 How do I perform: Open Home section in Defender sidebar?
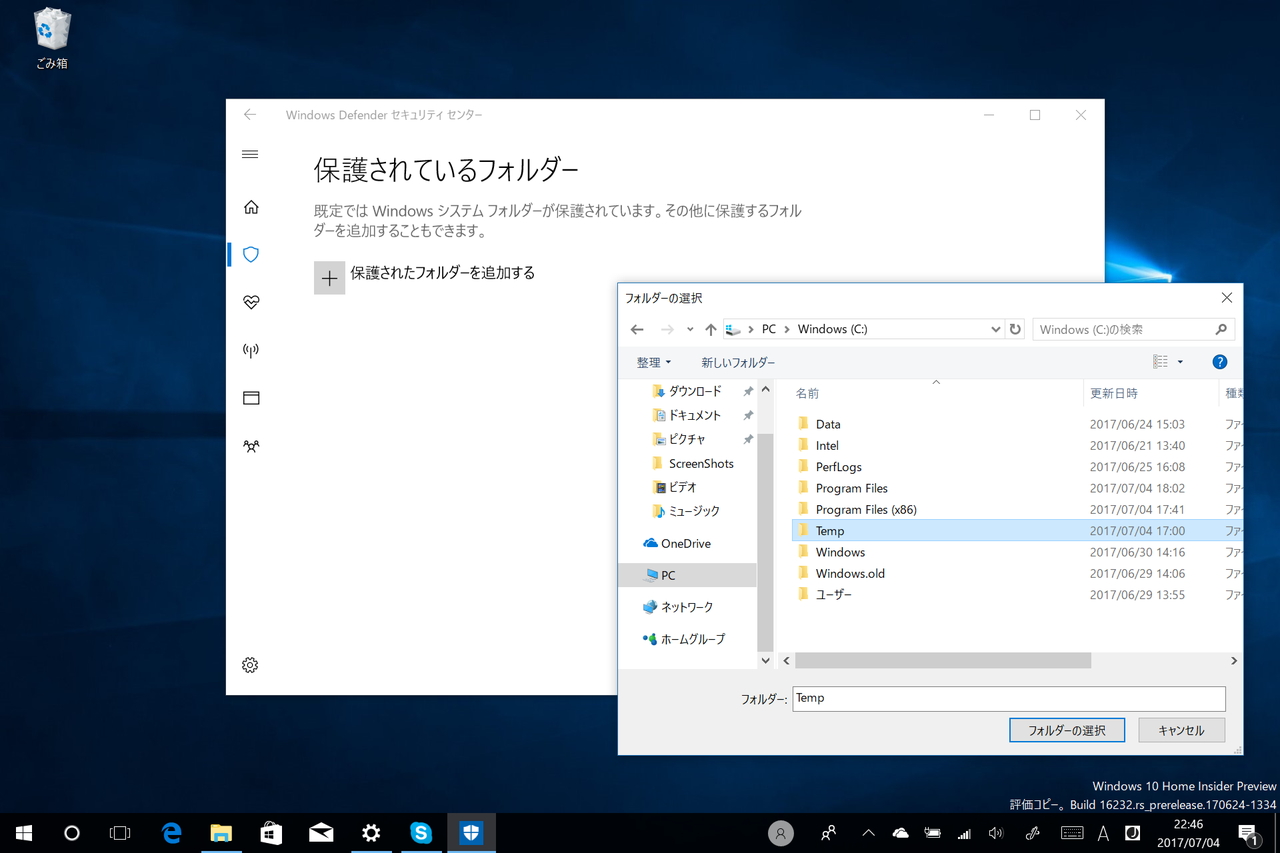coord(249,206)
